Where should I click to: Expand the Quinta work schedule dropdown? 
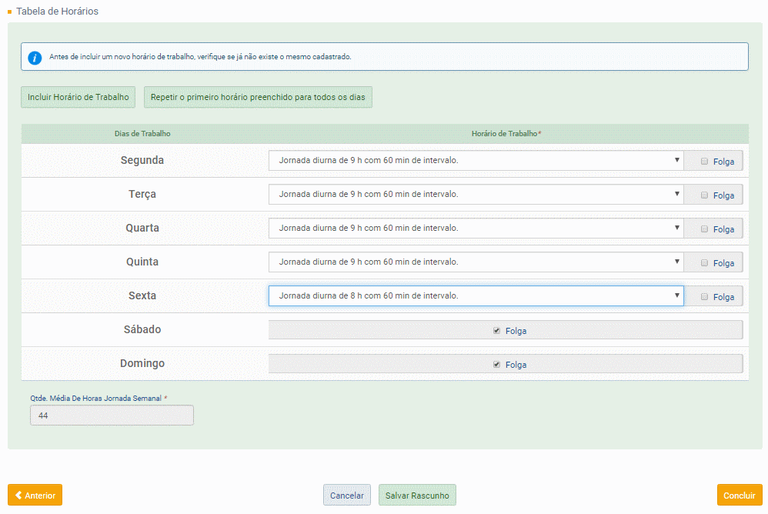475,262
